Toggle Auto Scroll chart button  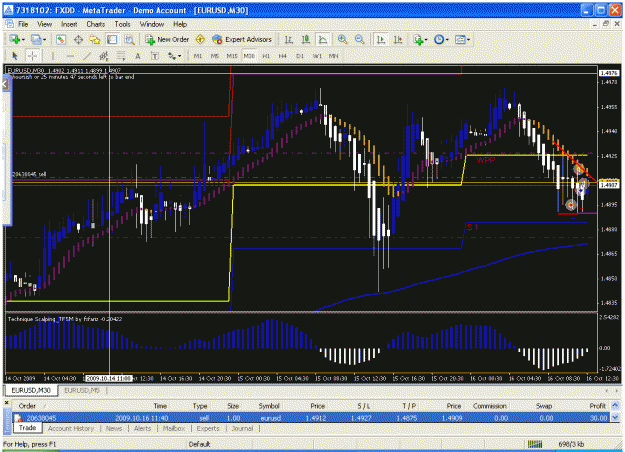click(381, 39)
